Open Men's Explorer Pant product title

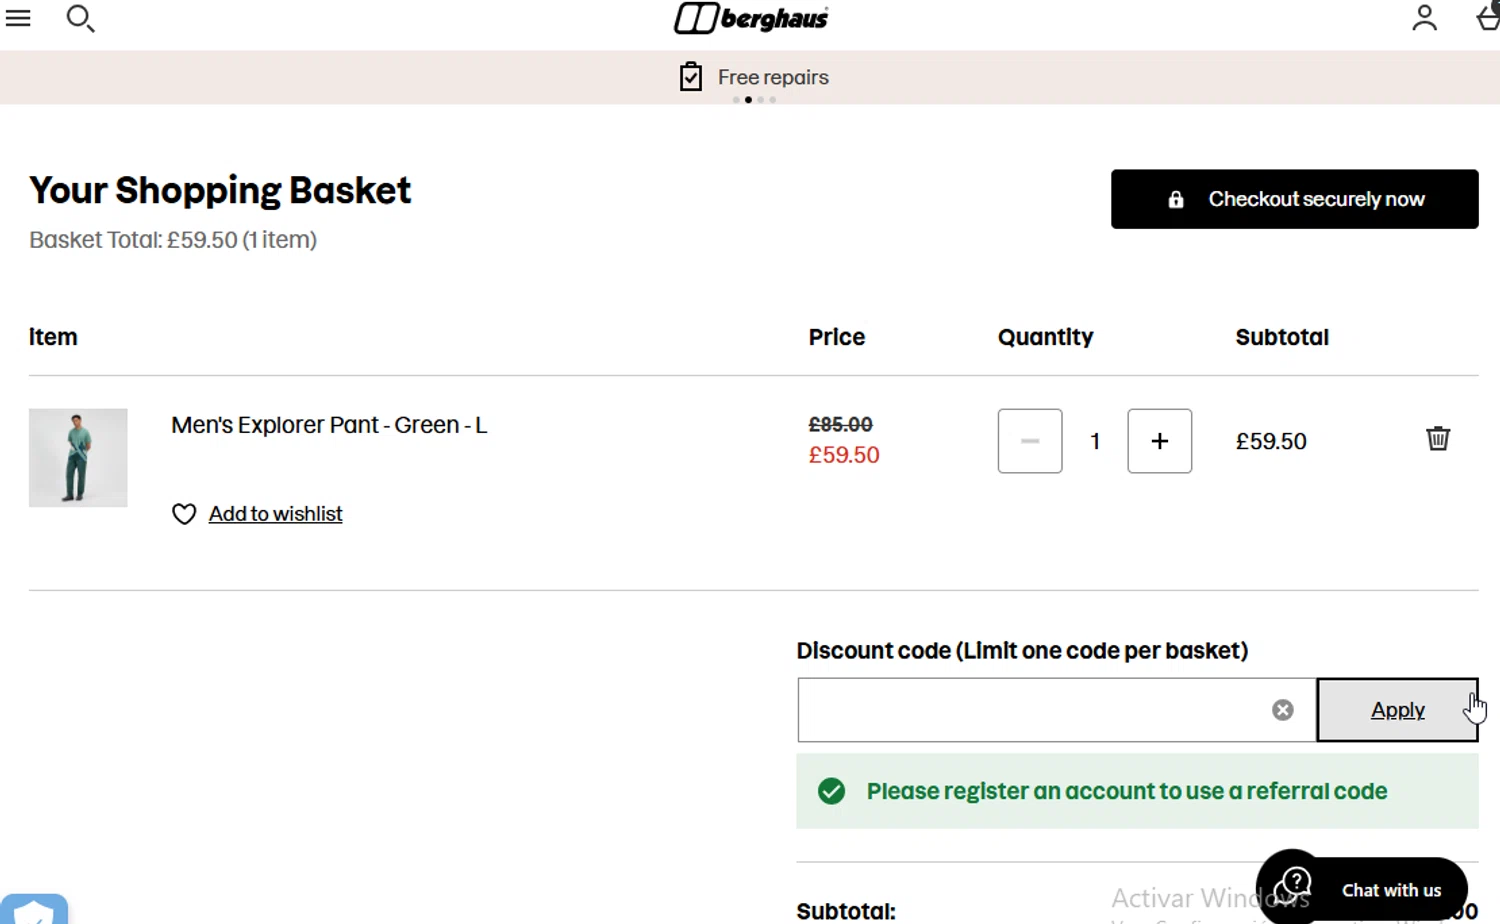pos(329,425)
